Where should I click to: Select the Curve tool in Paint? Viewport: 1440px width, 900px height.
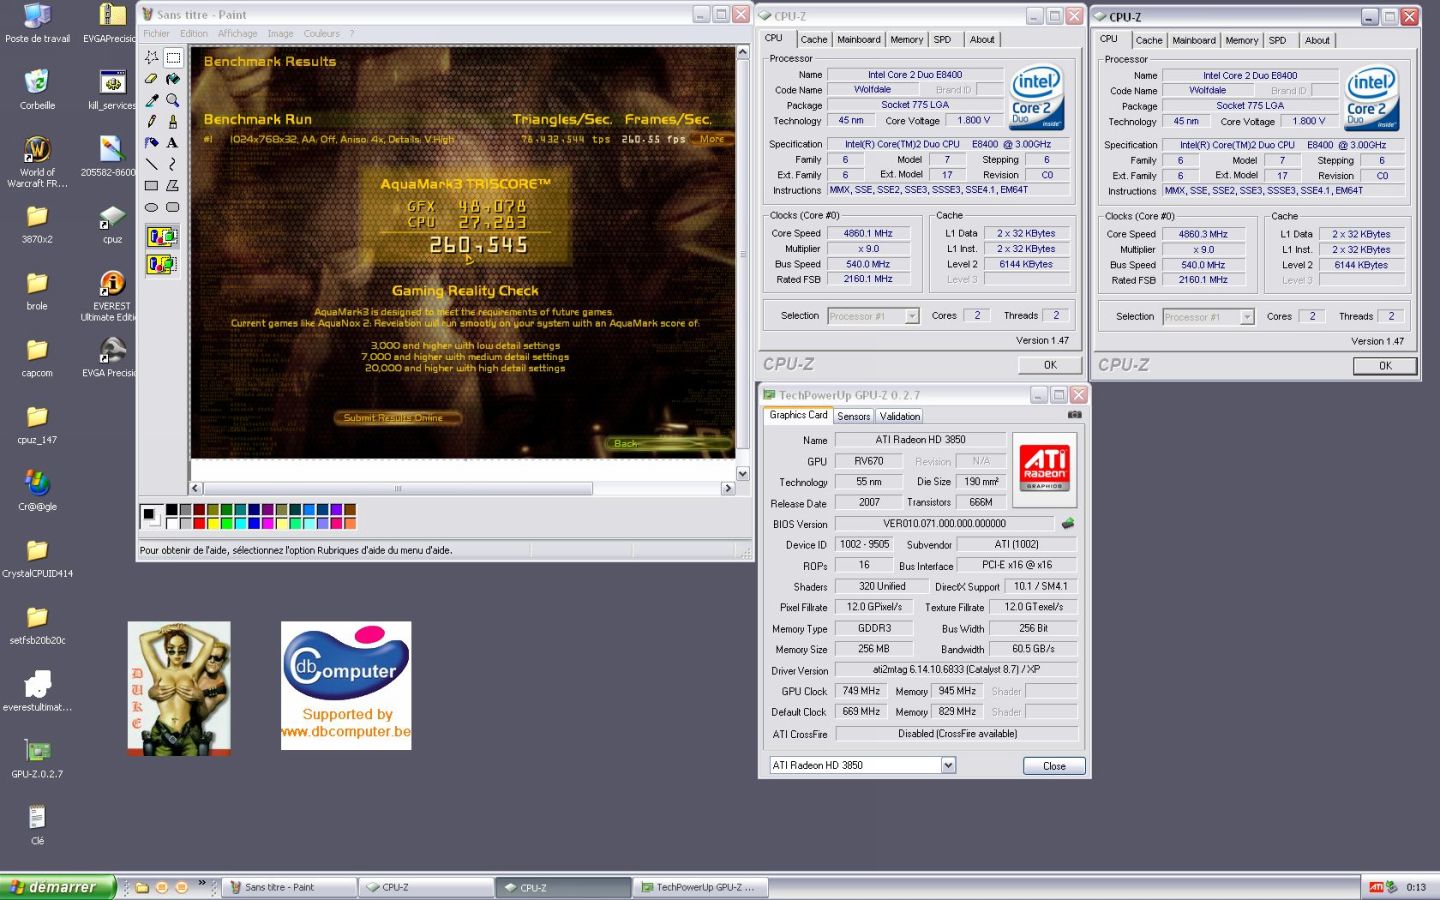[172, 164]
